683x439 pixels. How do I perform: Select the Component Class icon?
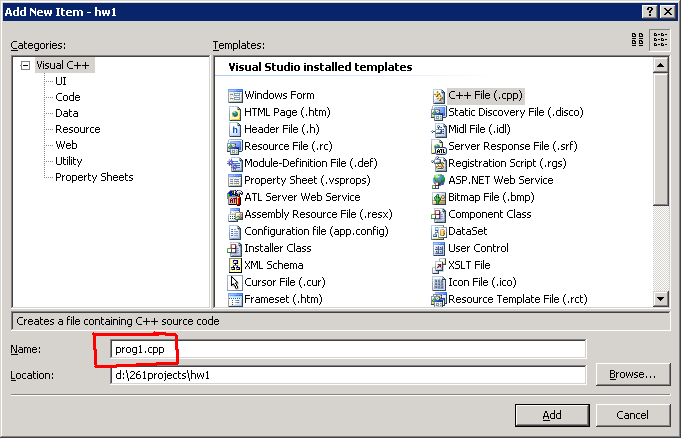[439, 214]
